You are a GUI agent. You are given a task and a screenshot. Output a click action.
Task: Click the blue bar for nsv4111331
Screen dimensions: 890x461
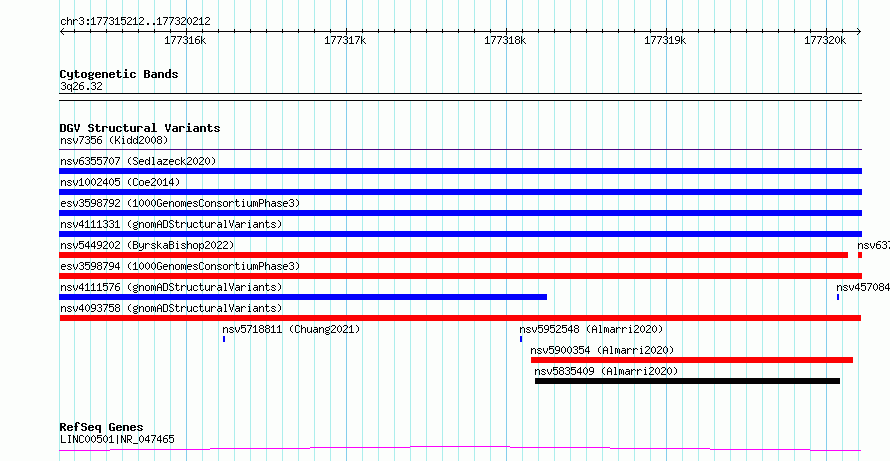click(460, 234)
